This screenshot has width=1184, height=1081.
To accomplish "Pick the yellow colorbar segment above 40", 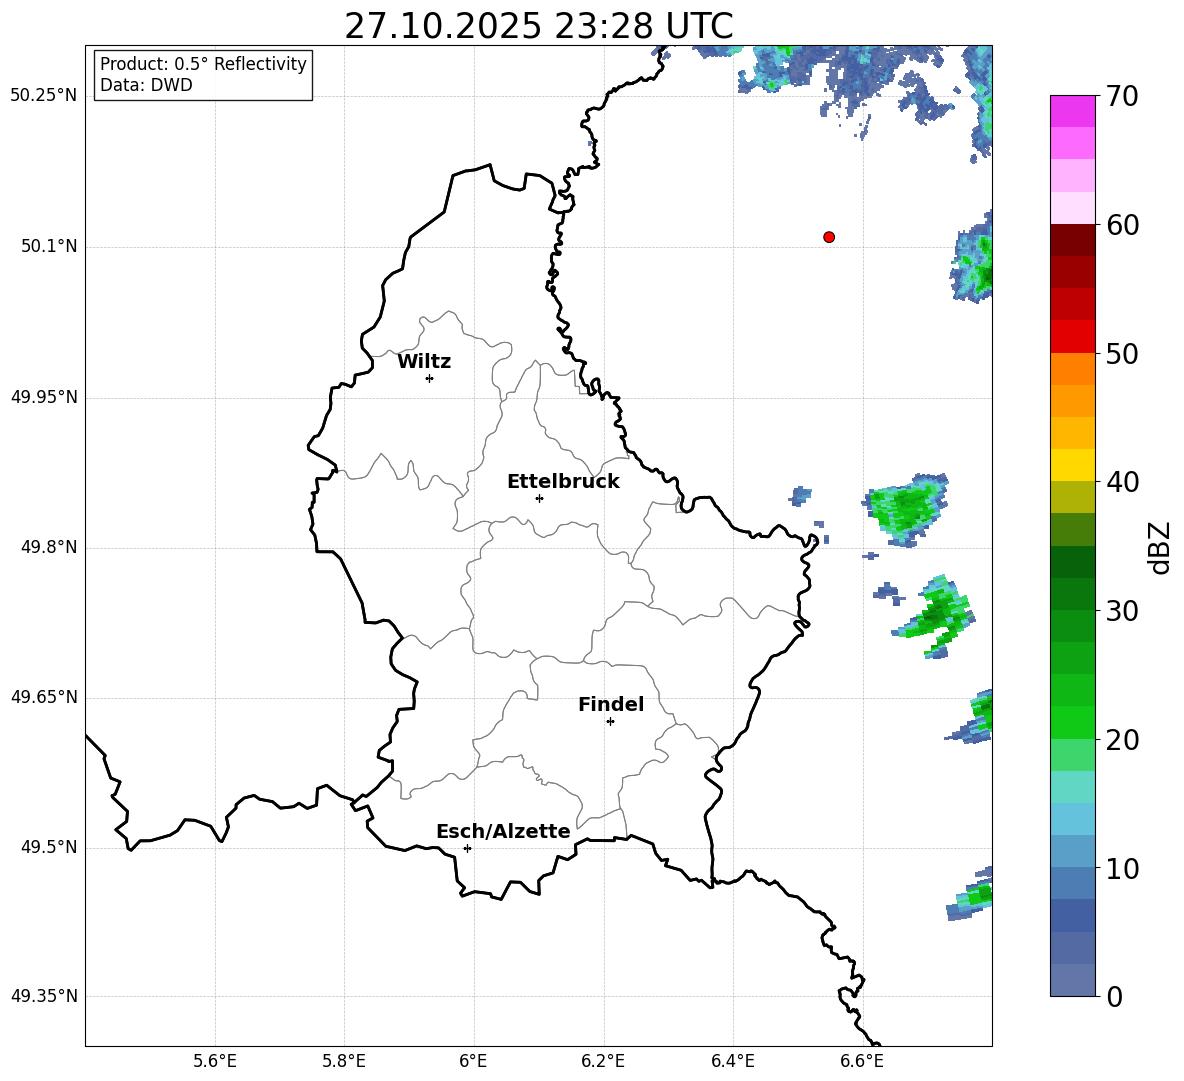I will [x=1073, y=465].
